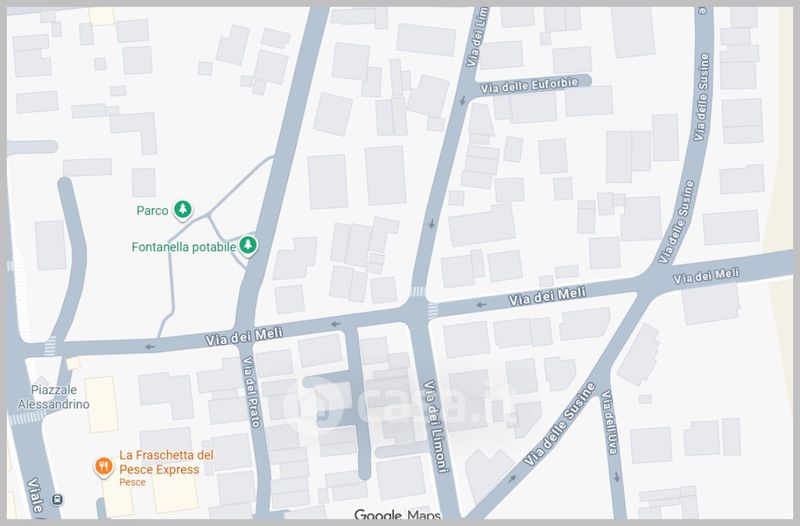Image resolution: width=800 pixels, height=526 pixels.
Task: Open La Fraschetta del Pesce Express label
Action: tap(166, 461)
